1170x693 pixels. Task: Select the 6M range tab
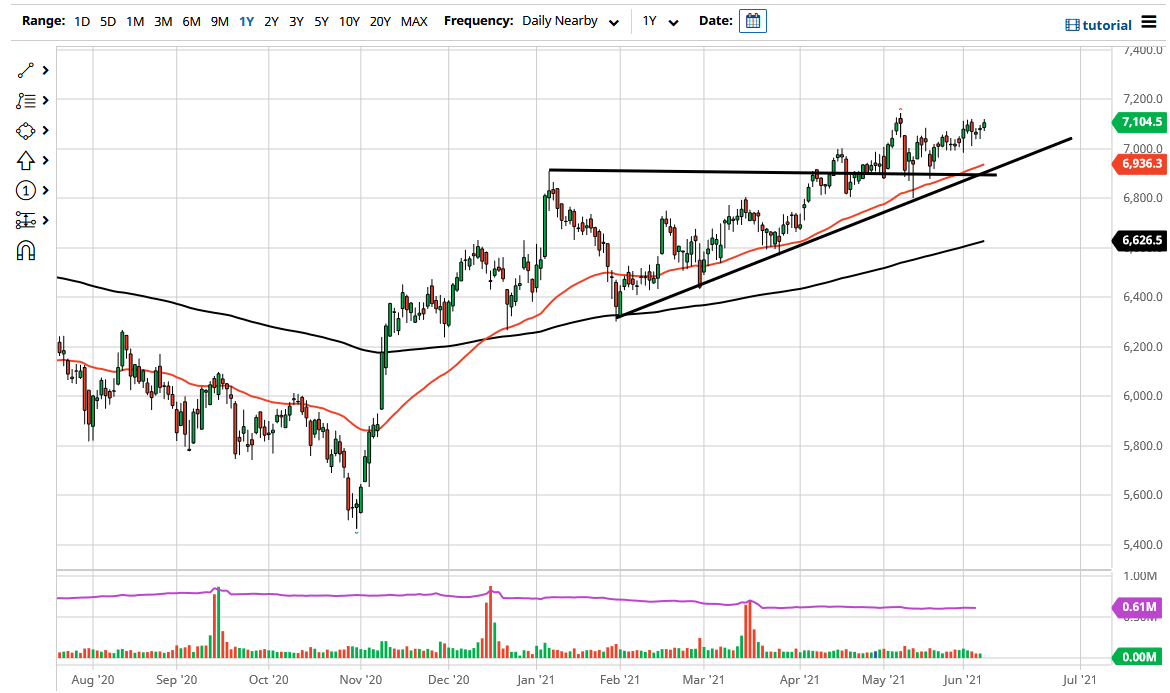(x=191, y=20)
